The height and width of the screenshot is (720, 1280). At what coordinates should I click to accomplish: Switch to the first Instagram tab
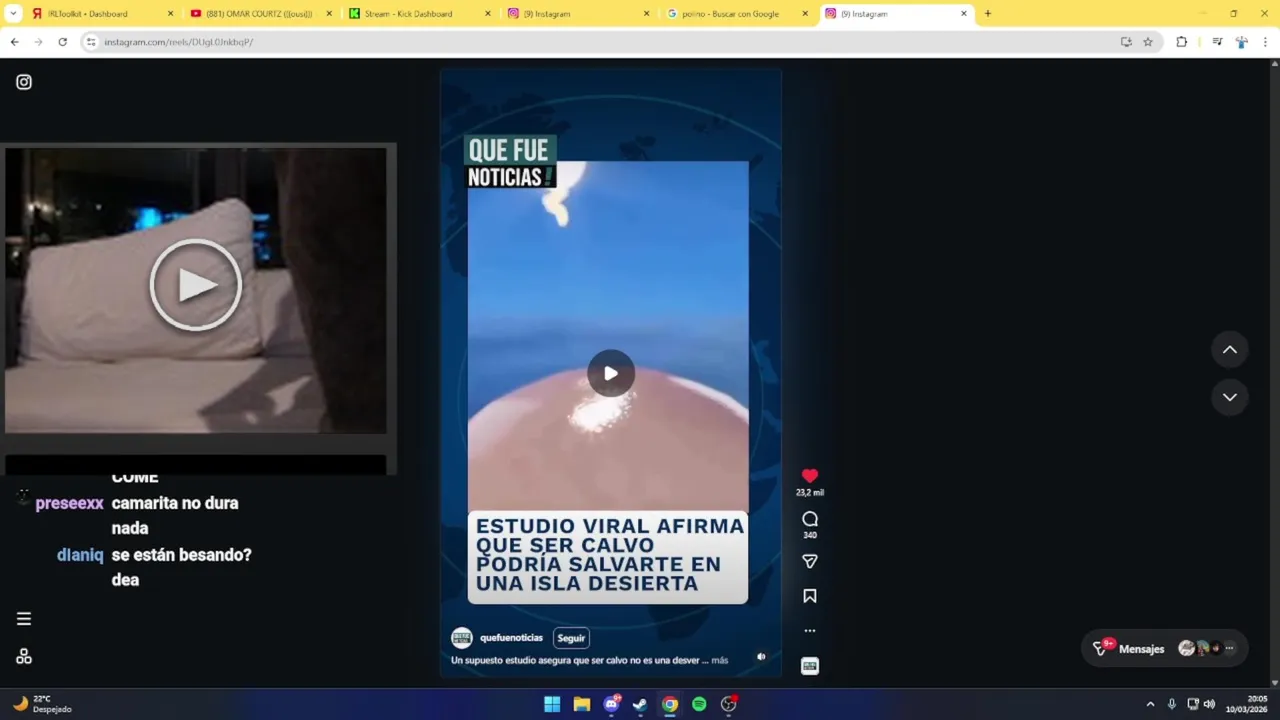click(578, 14)
